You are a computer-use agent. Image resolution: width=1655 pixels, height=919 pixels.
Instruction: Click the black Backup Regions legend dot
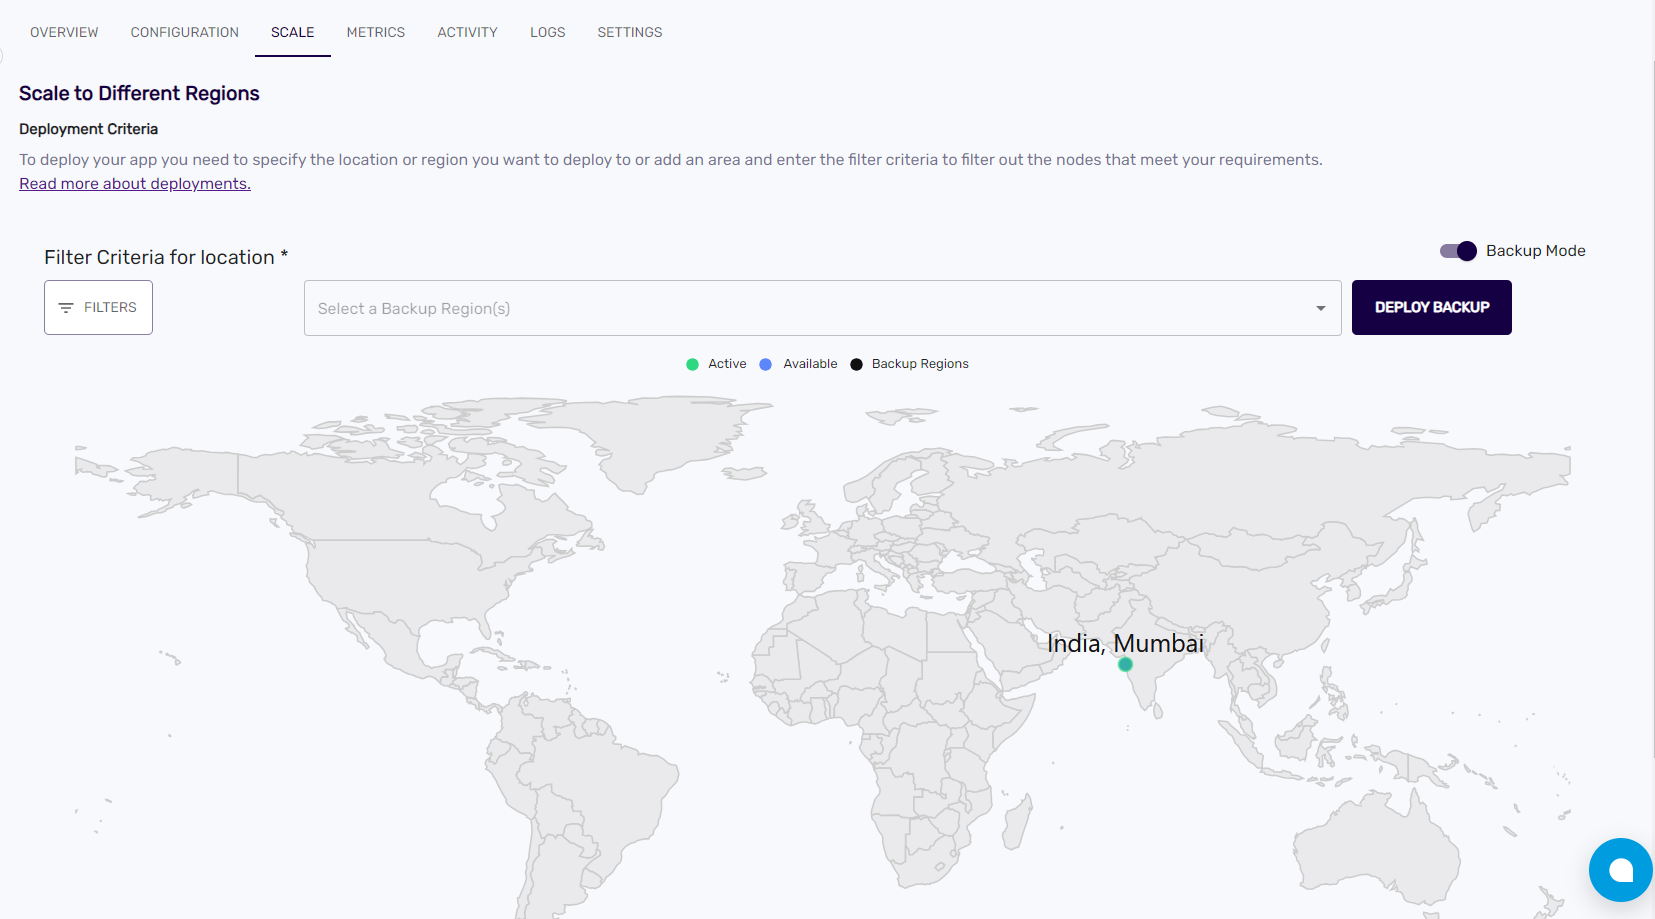(x=856, y=365)
